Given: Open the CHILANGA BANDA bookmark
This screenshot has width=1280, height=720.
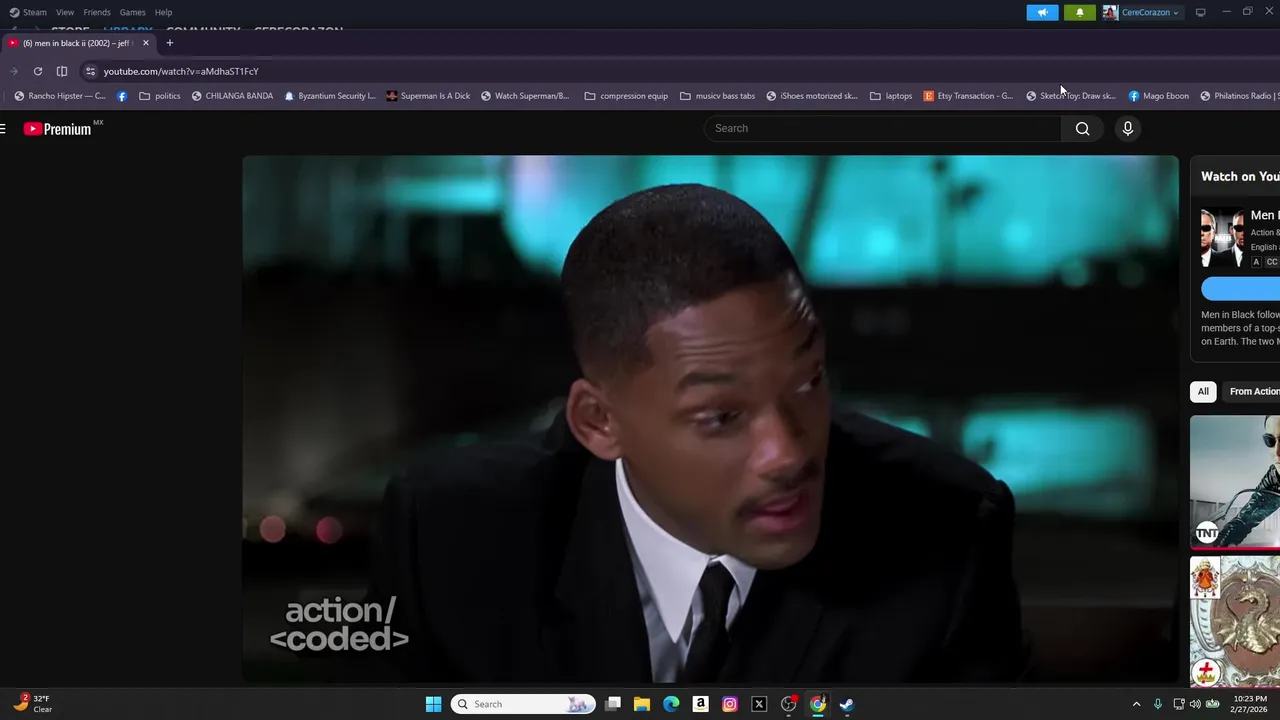Looking at the screenshot, I should [x=232, y=96].
